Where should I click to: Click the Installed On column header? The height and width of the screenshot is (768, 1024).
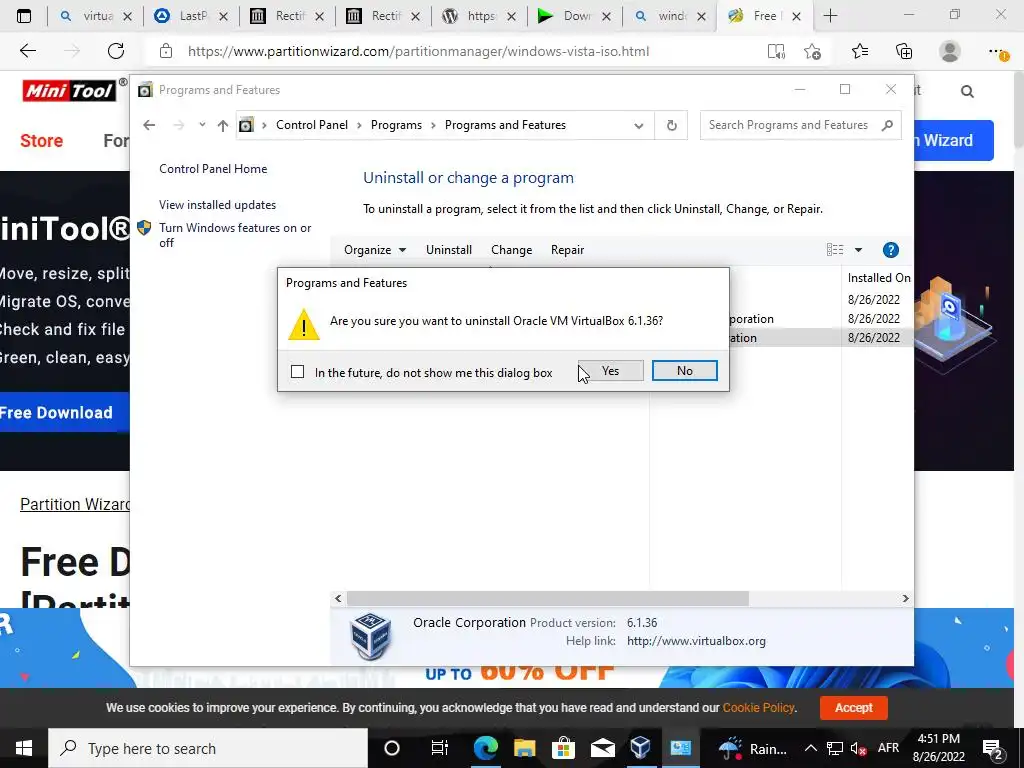coord(878,278)
